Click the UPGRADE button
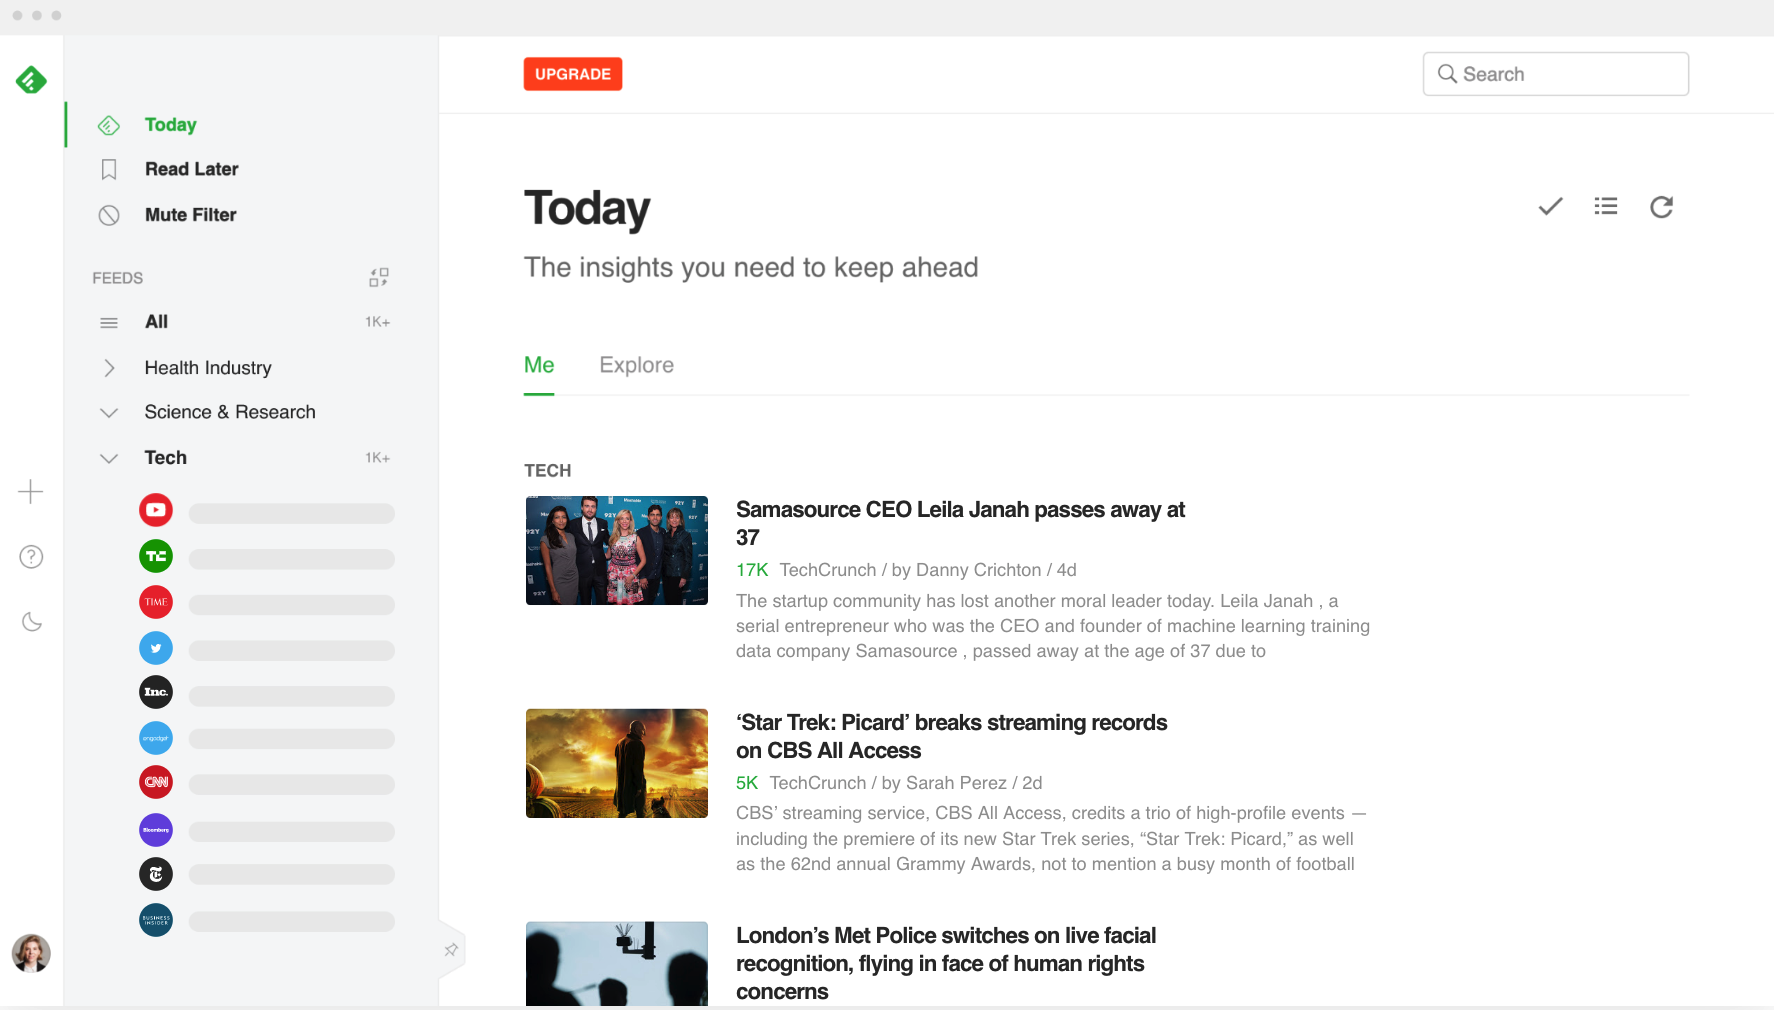The image size is (1774, 1010). [573, 74]
